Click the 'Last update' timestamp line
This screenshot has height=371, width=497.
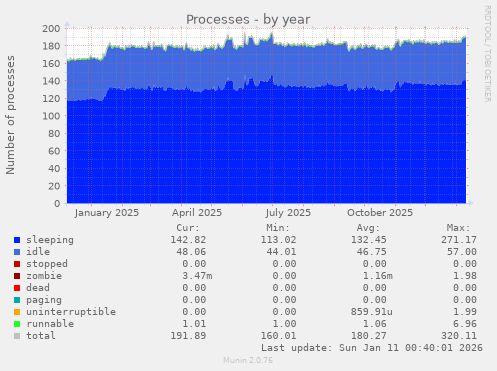click(372, 348)
